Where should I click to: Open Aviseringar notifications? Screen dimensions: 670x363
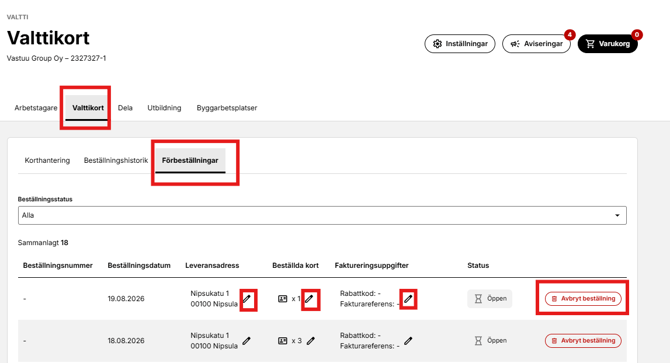tap(536, 44)
